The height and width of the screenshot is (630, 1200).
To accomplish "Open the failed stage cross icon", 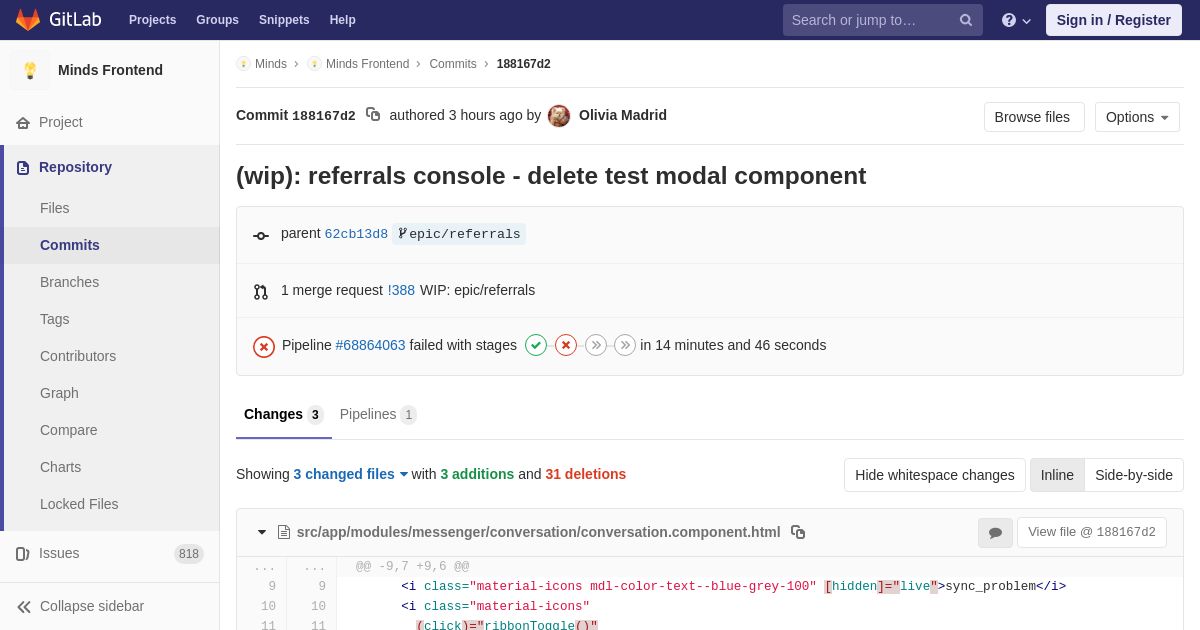I will point(566,345).
